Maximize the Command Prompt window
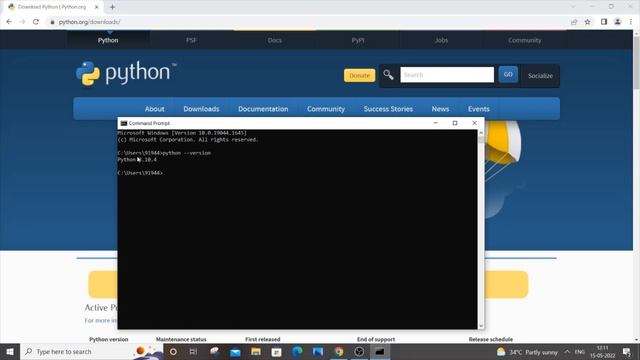 click(455, 123)
